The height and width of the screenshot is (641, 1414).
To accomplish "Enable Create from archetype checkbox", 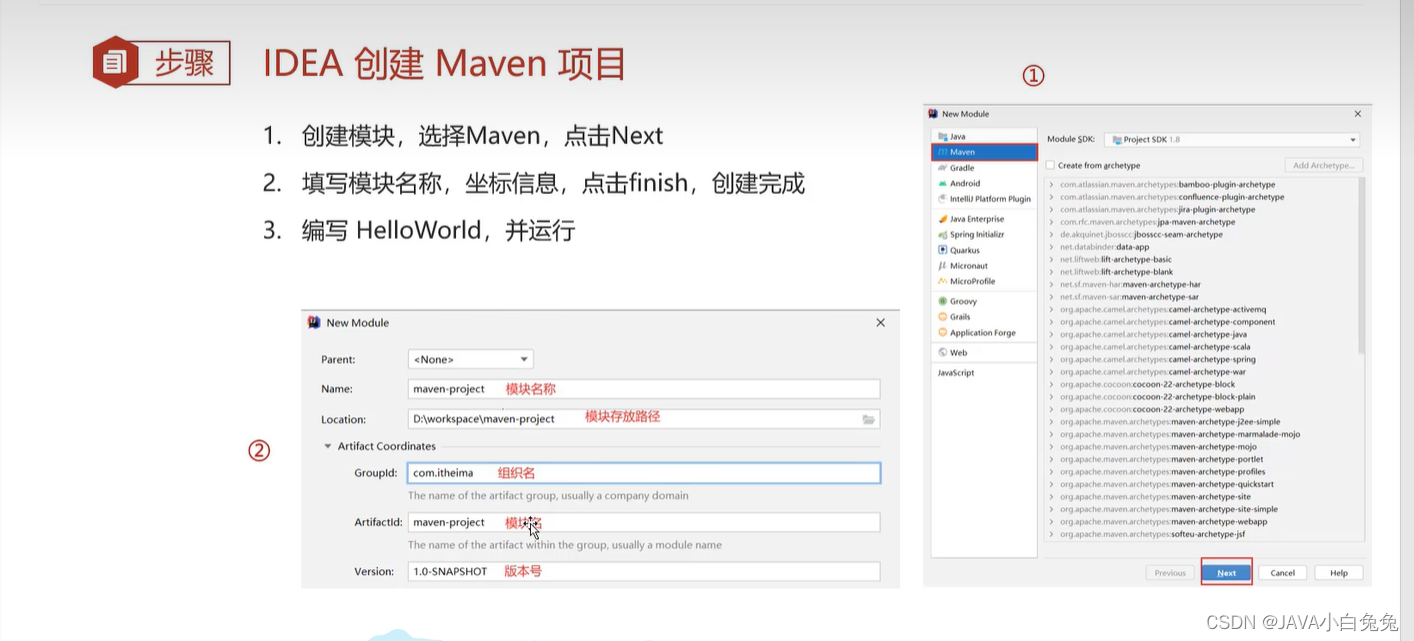I will pyautogui.click(x=1050, y=165).
